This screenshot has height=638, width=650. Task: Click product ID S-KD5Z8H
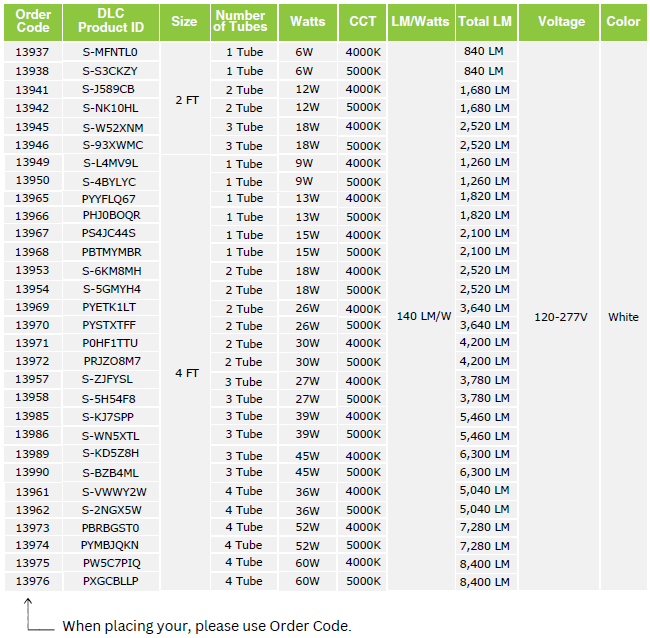111,453
